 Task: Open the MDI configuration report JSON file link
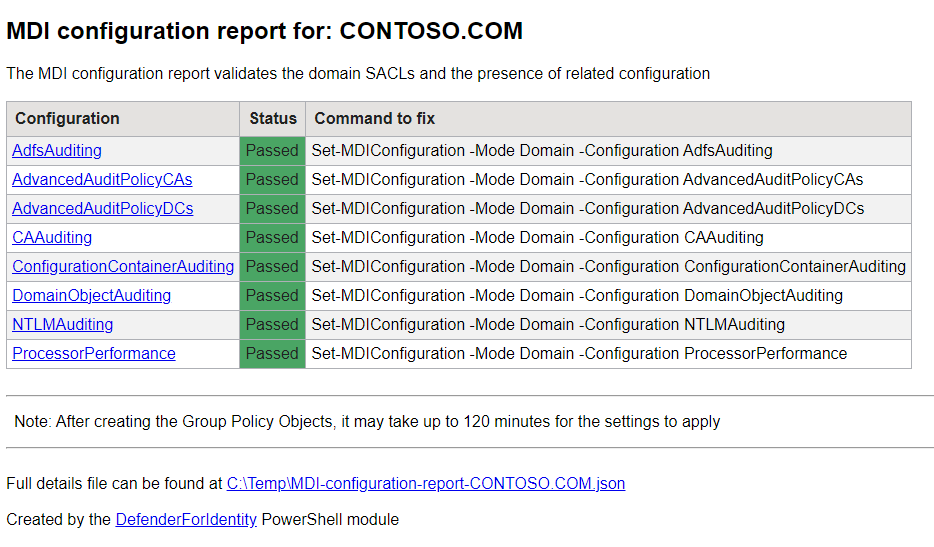(426, 484)
